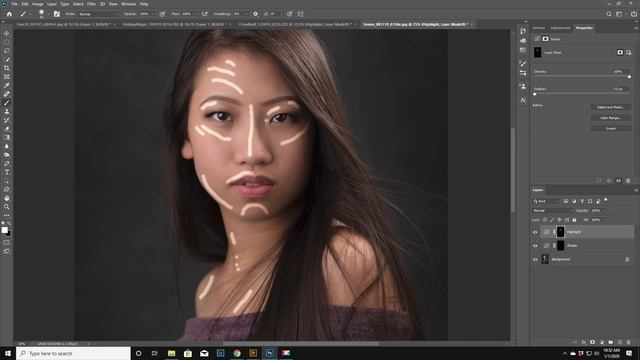The height and width of the screenshot is (360, 640).
Task: Hide the Shade layer
Action: (x=535, y=246)
